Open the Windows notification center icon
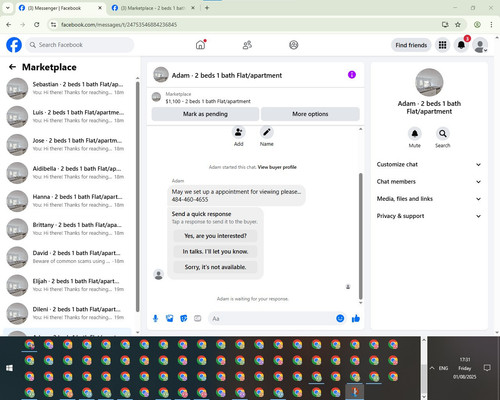Image resolution: width=500 pixels, height=400 pixels. click(x=487, y=368)
